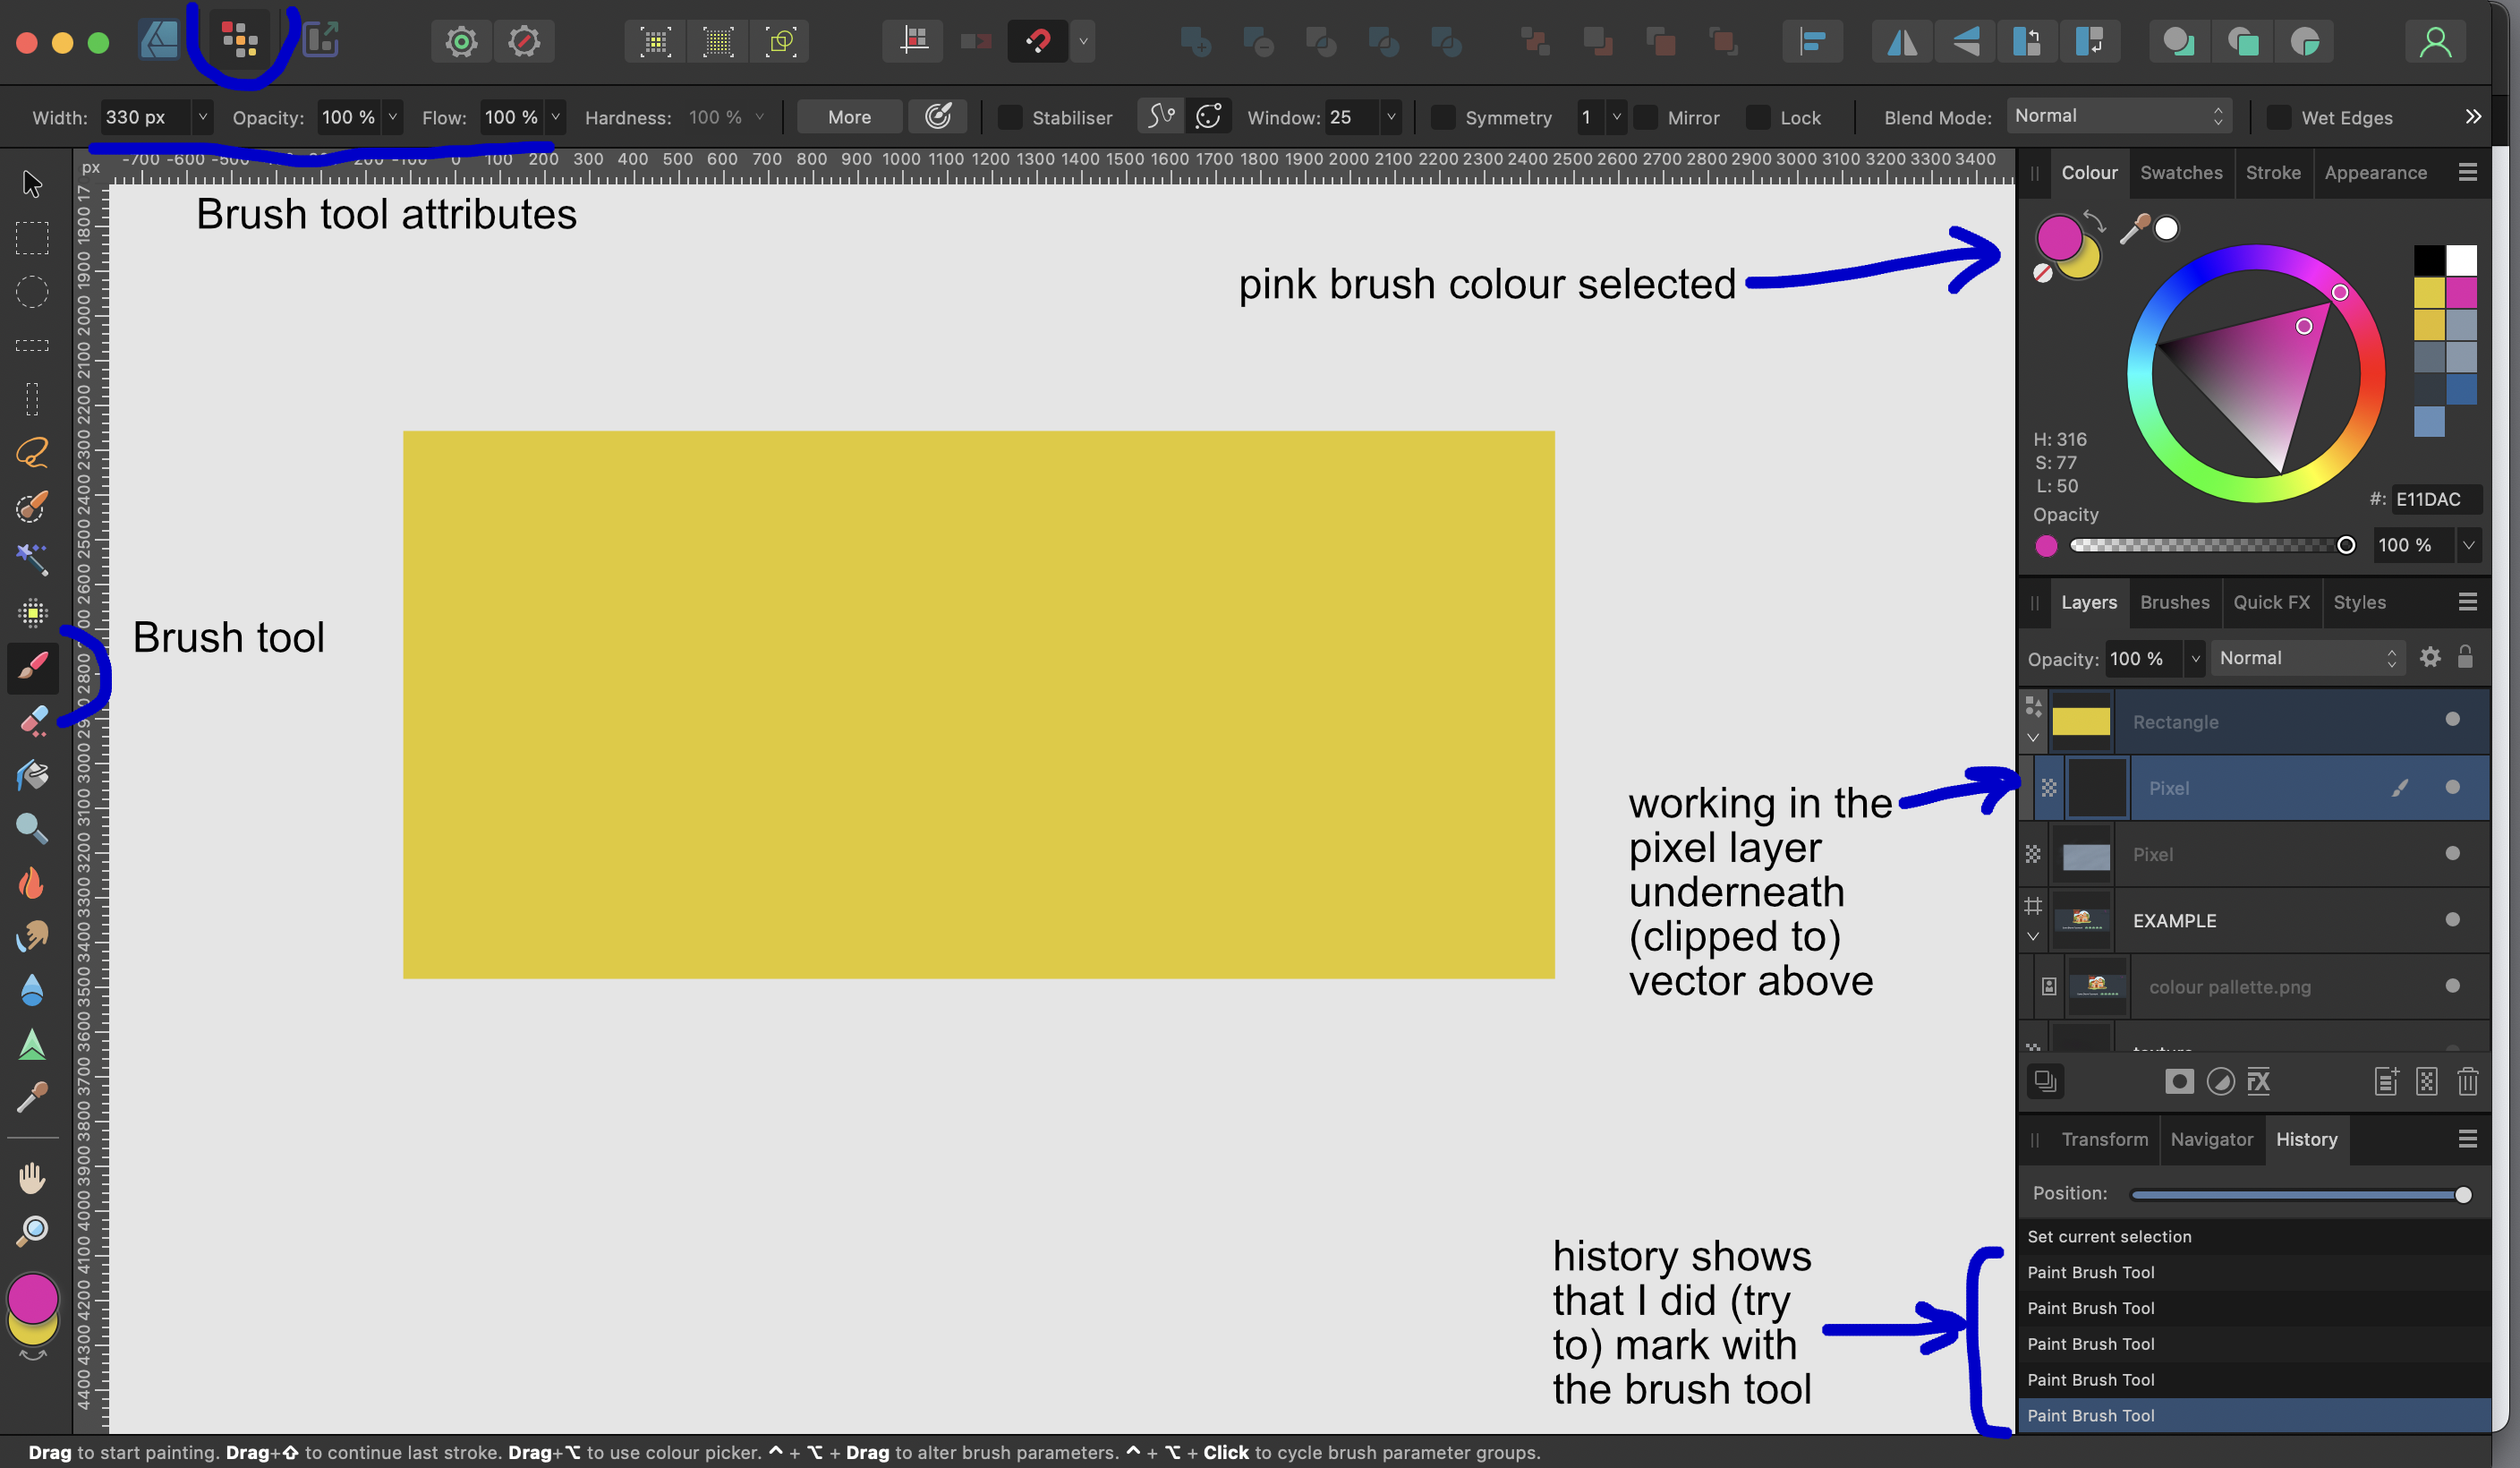Open the layer Opacity dropdown arrow
Image resolution: width=2520 pixels, height=1468 pixels.
[2195, 658]
